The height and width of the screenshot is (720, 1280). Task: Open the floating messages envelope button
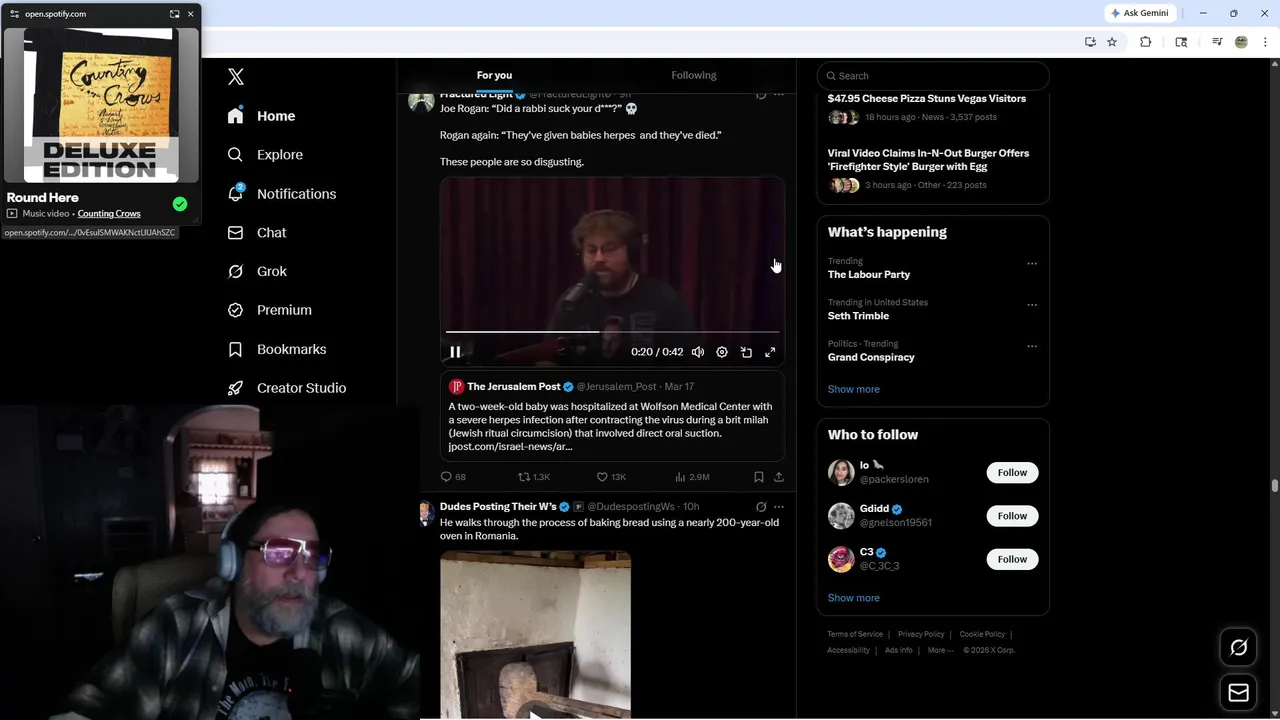1238,693
